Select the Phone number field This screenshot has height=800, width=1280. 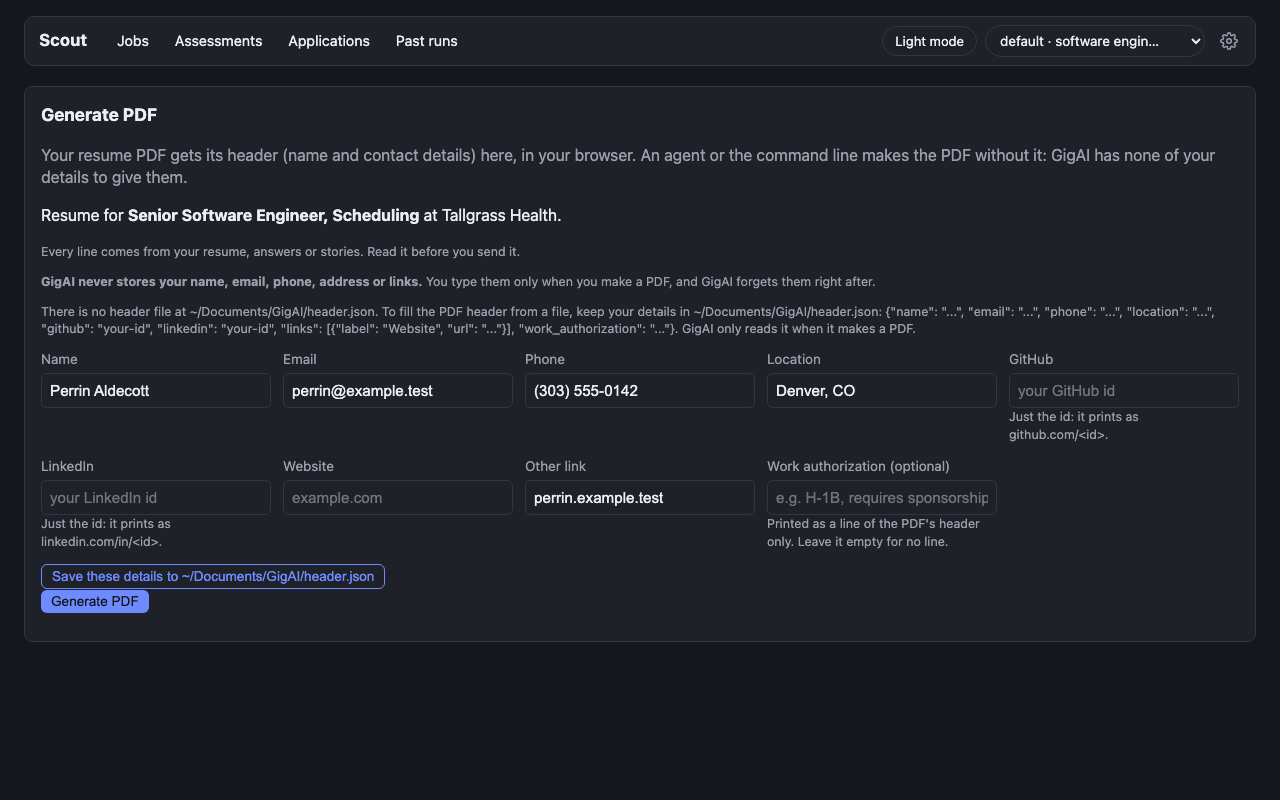[640, 391]
